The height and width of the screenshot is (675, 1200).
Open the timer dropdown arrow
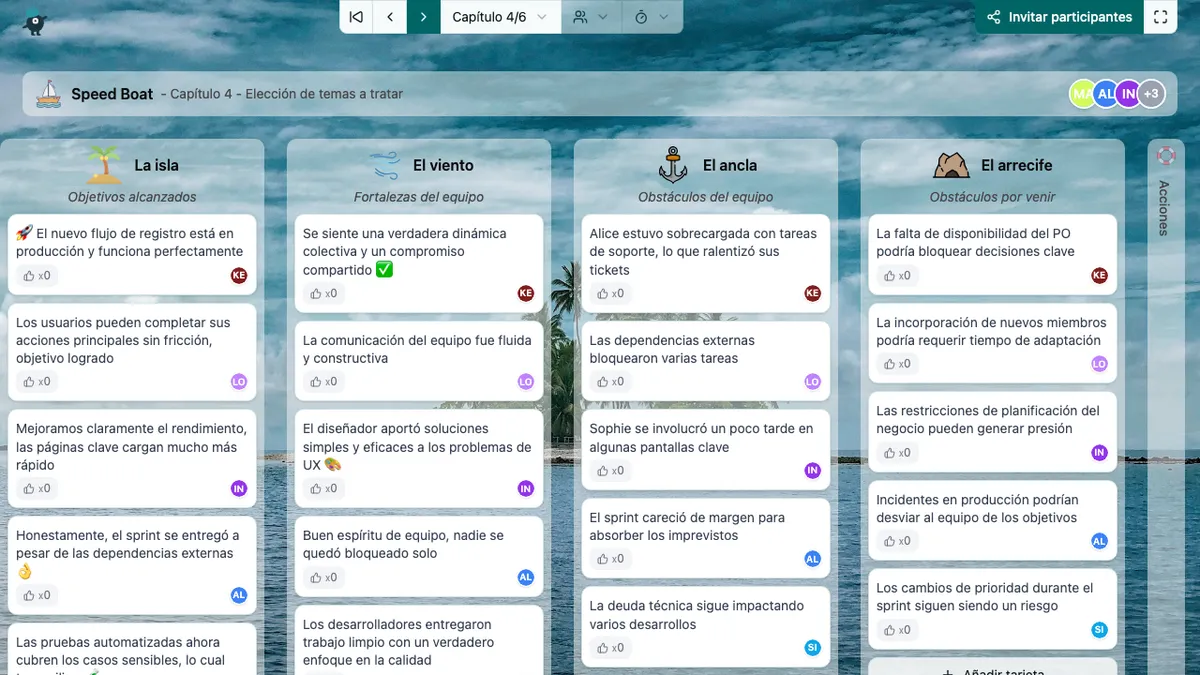tap(662, 16)
